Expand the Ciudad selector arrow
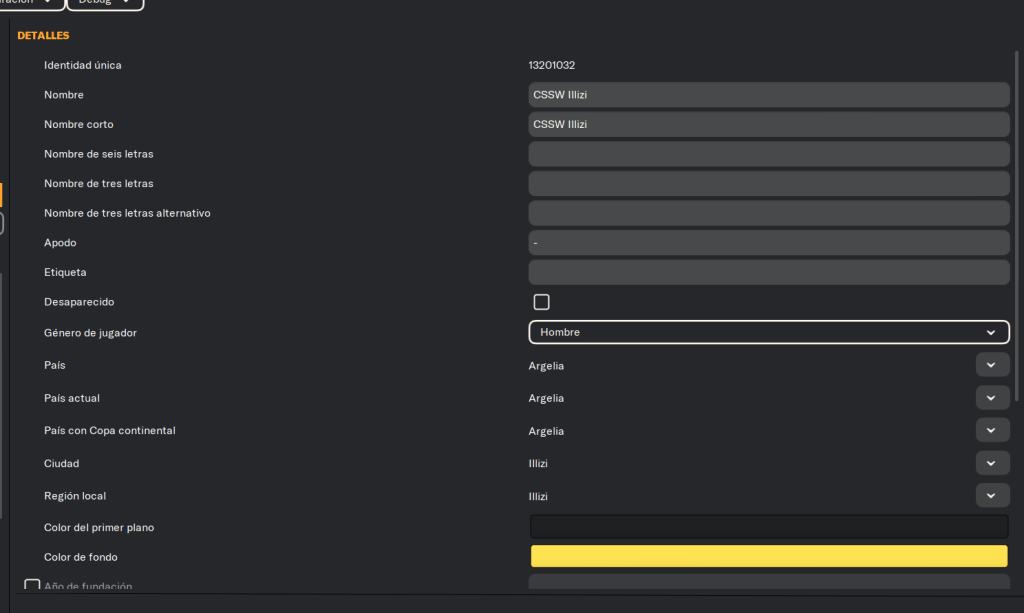The image size is (1024, 613). click(x=990, y=464)
